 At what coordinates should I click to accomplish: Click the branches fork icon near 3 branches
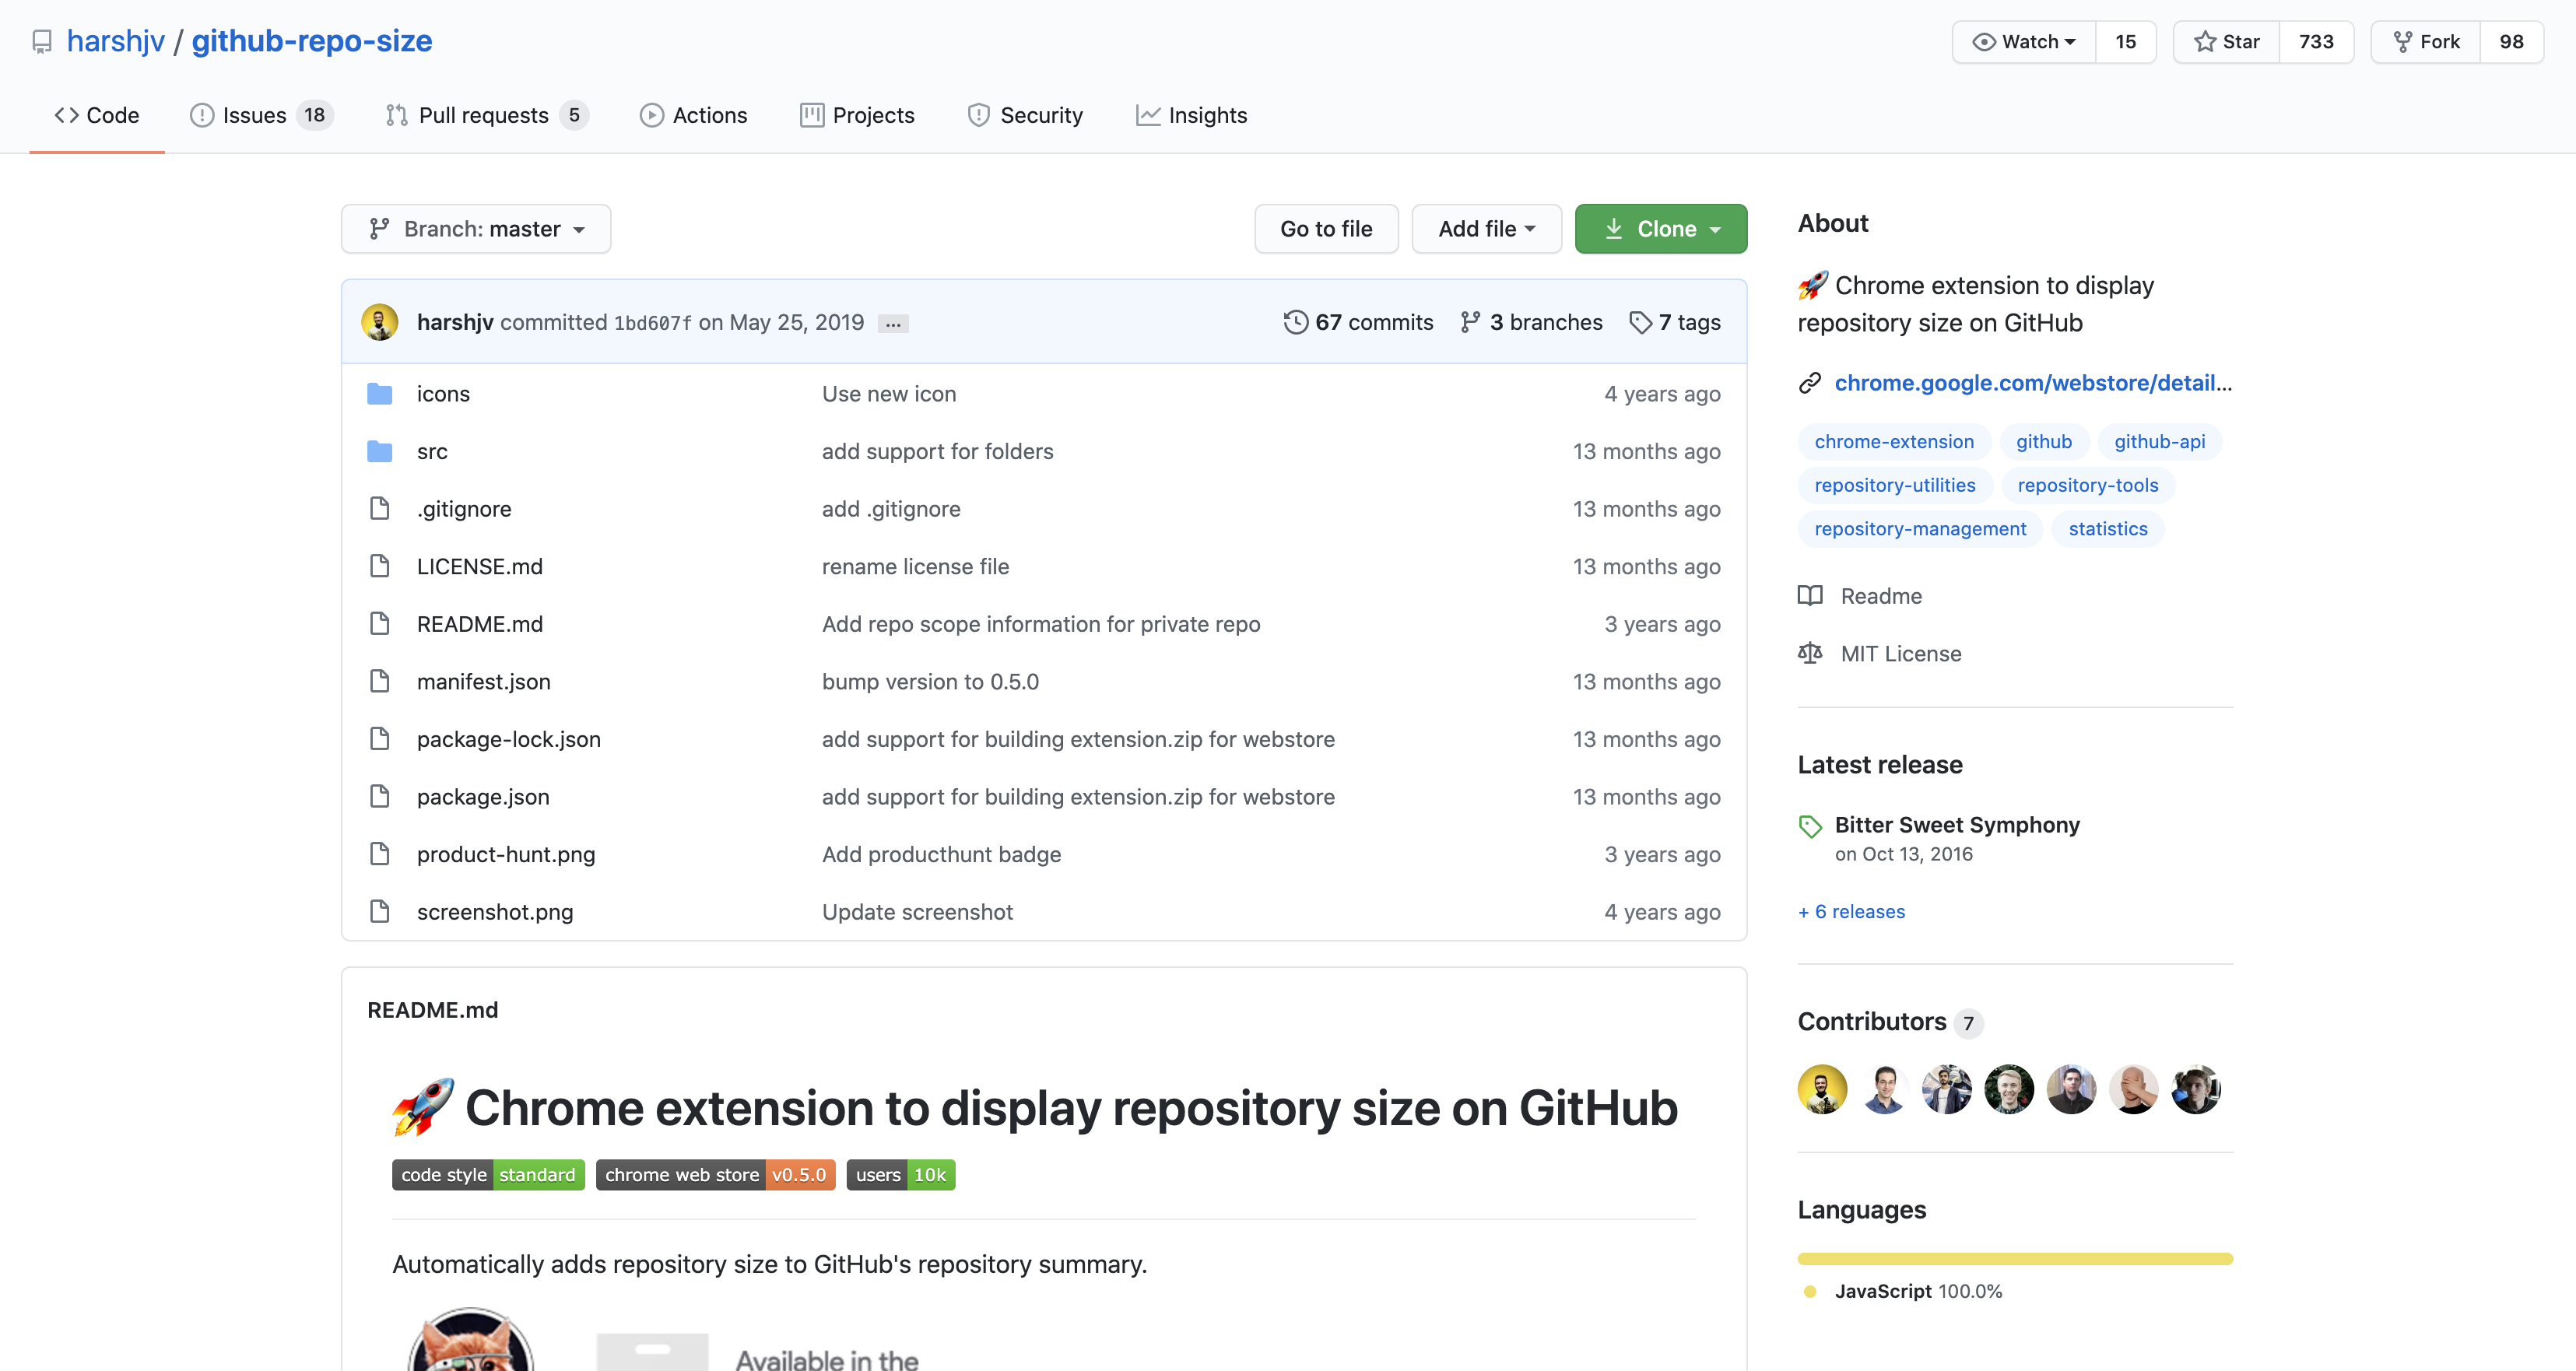click(1469, 322)
